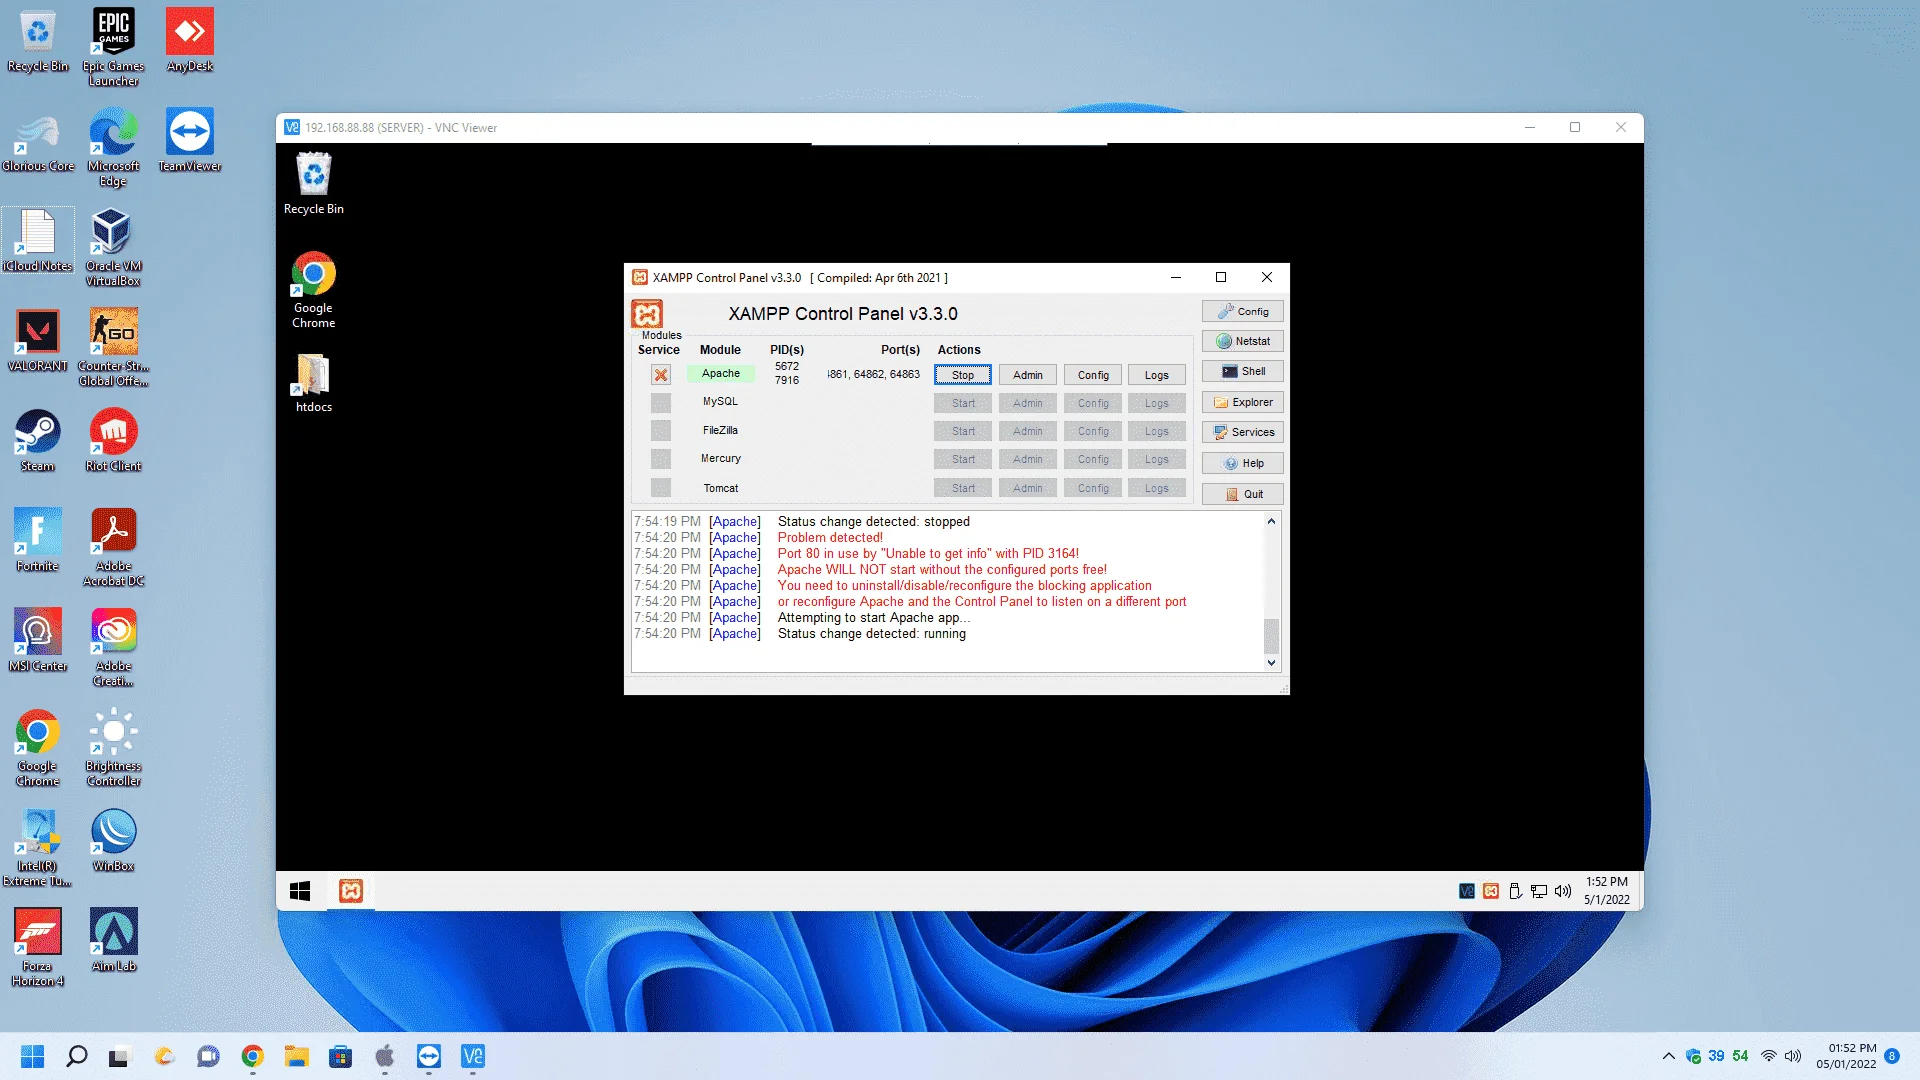Click VNC Viewer in host taskbar
Viewport: 1920px width, 1080px height.
click(x=472, y=1056)
